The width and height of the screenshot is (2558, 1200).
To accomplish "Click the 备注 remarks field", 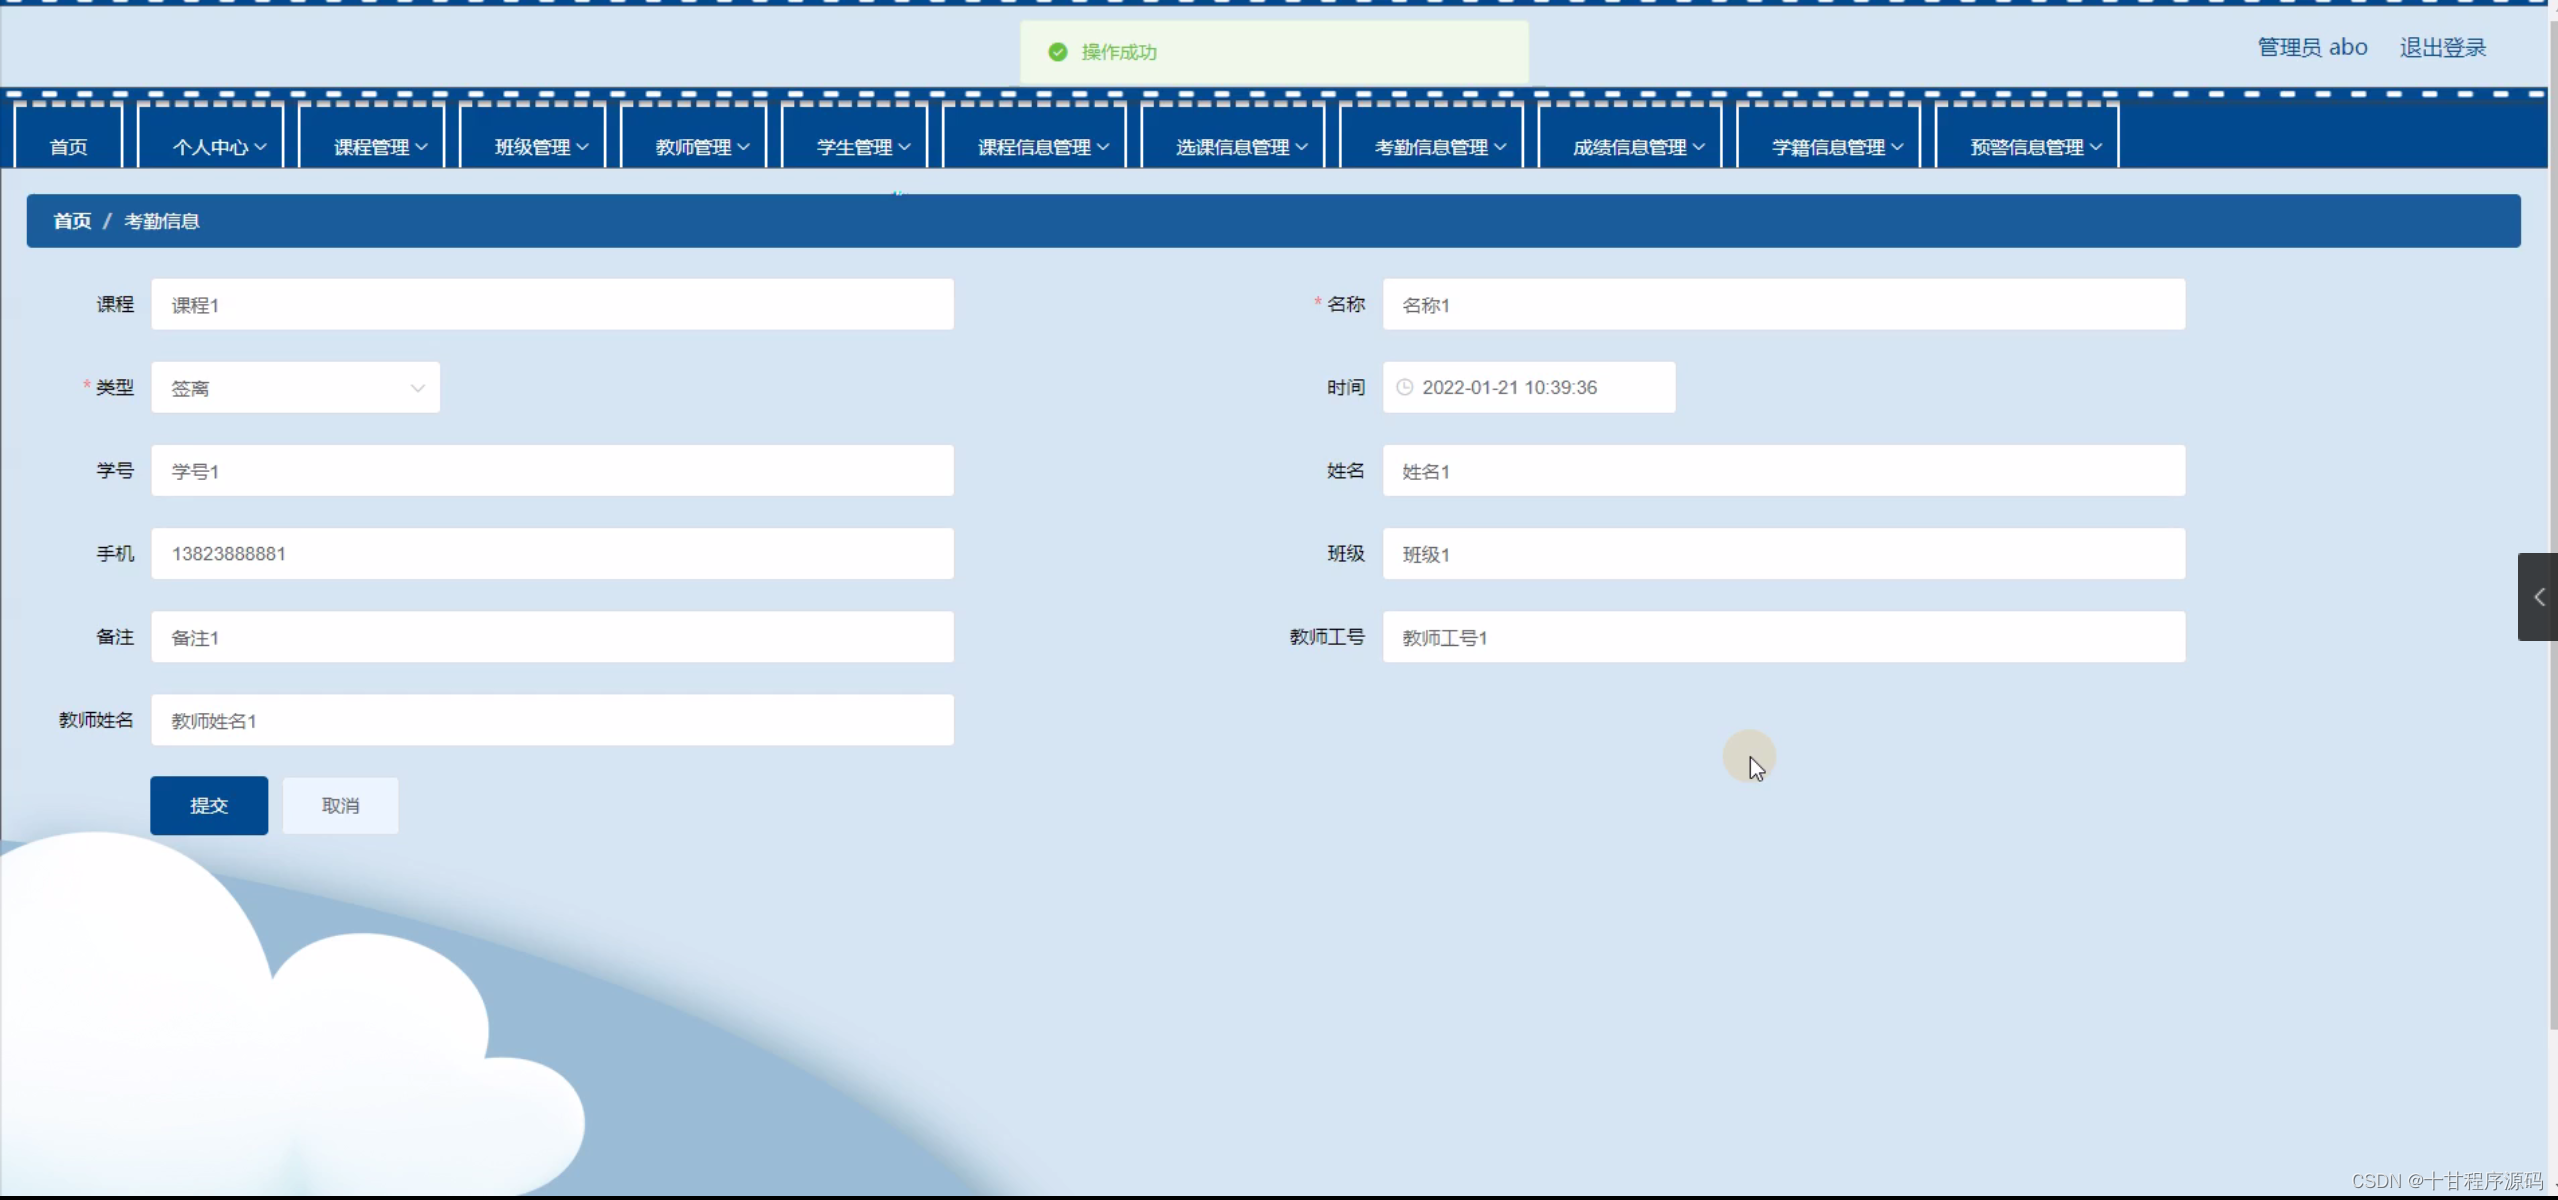I will [552, 637].
